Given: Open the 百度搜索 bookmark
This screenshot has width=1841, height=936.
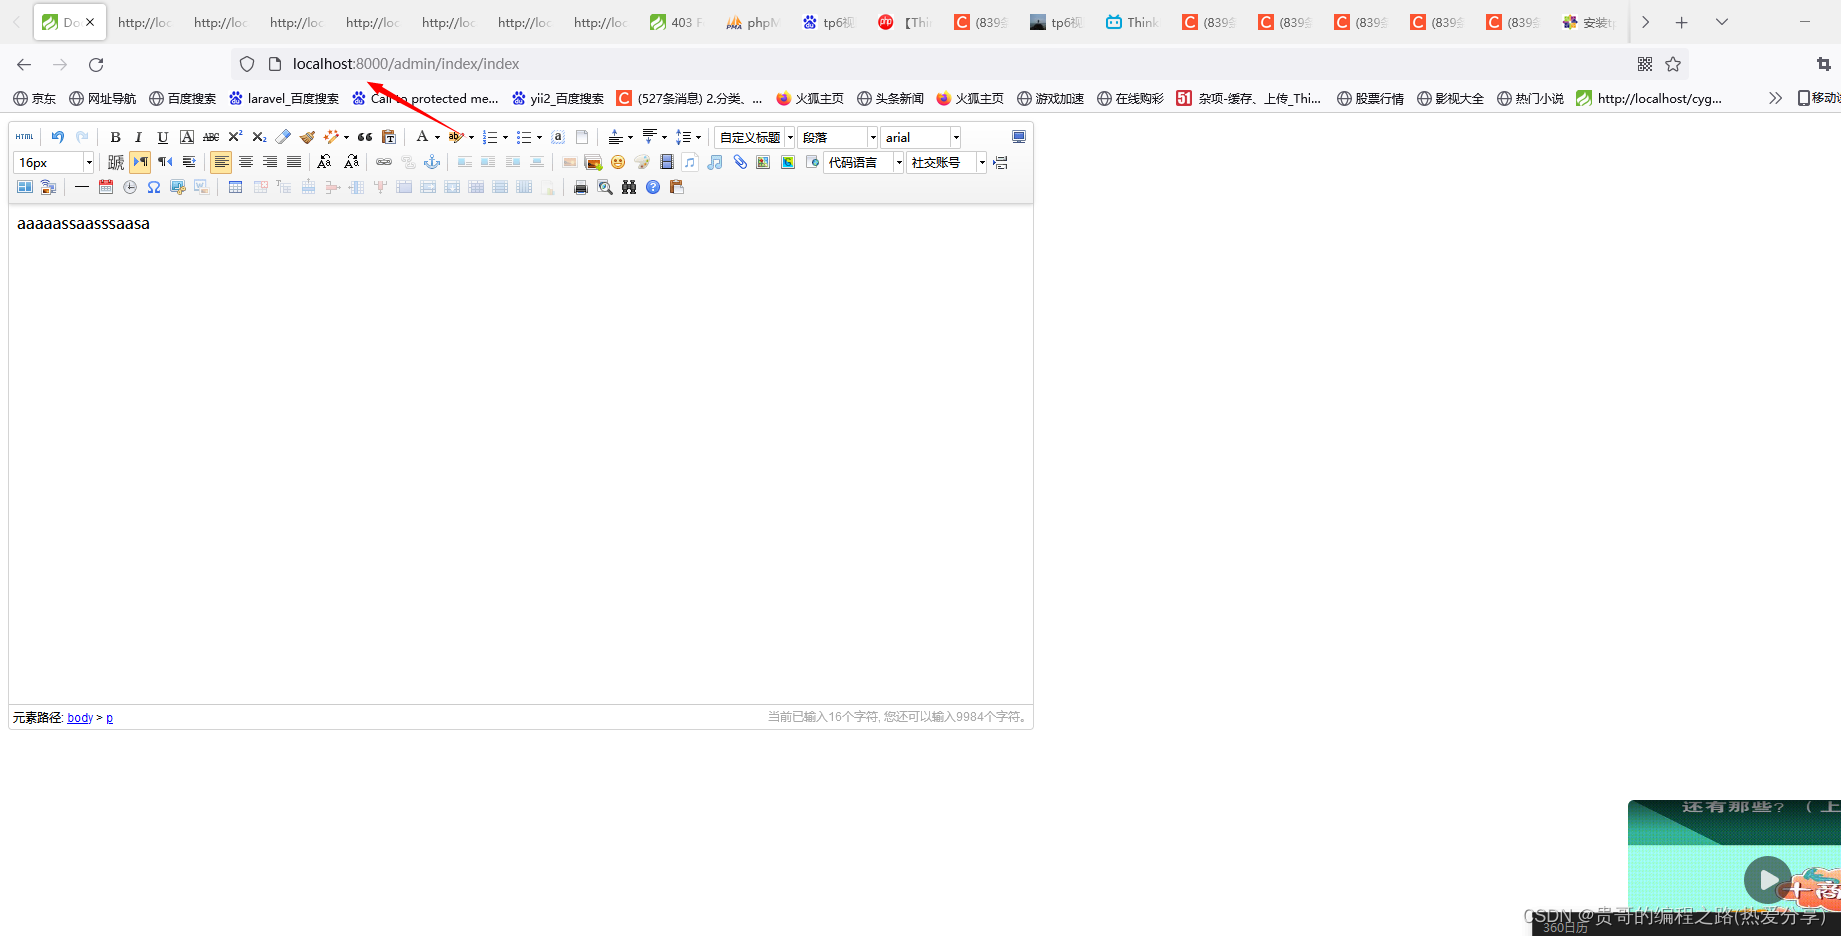Looking at the screenshot, I should click(183, 98).
